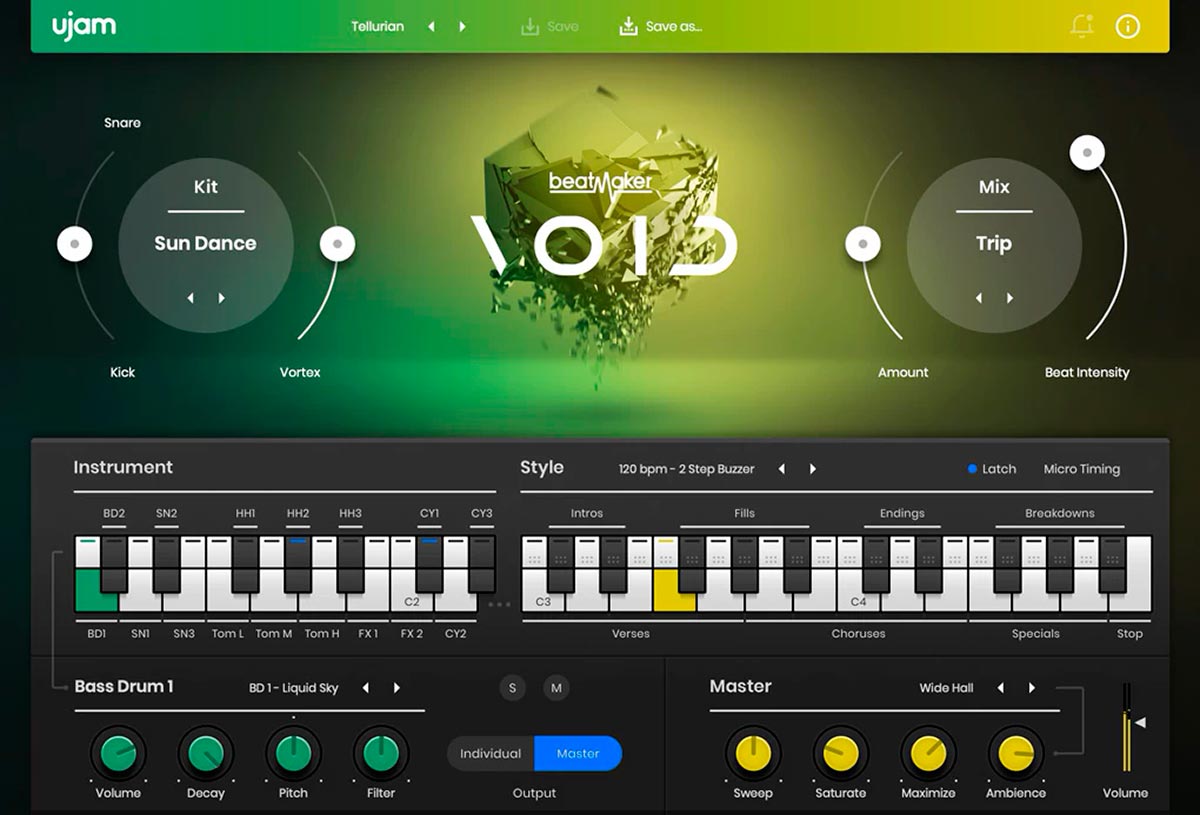Select next Master reverb after Wide Hall
The height and width of the screenshot is (815, 1200).
click(x=1031, y=688)
